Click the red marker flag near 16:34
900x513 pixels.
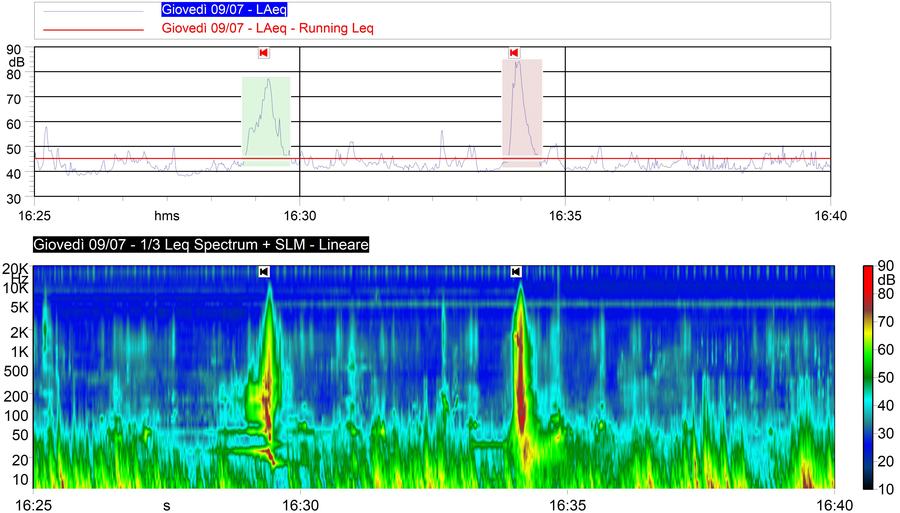click(514, 53)
